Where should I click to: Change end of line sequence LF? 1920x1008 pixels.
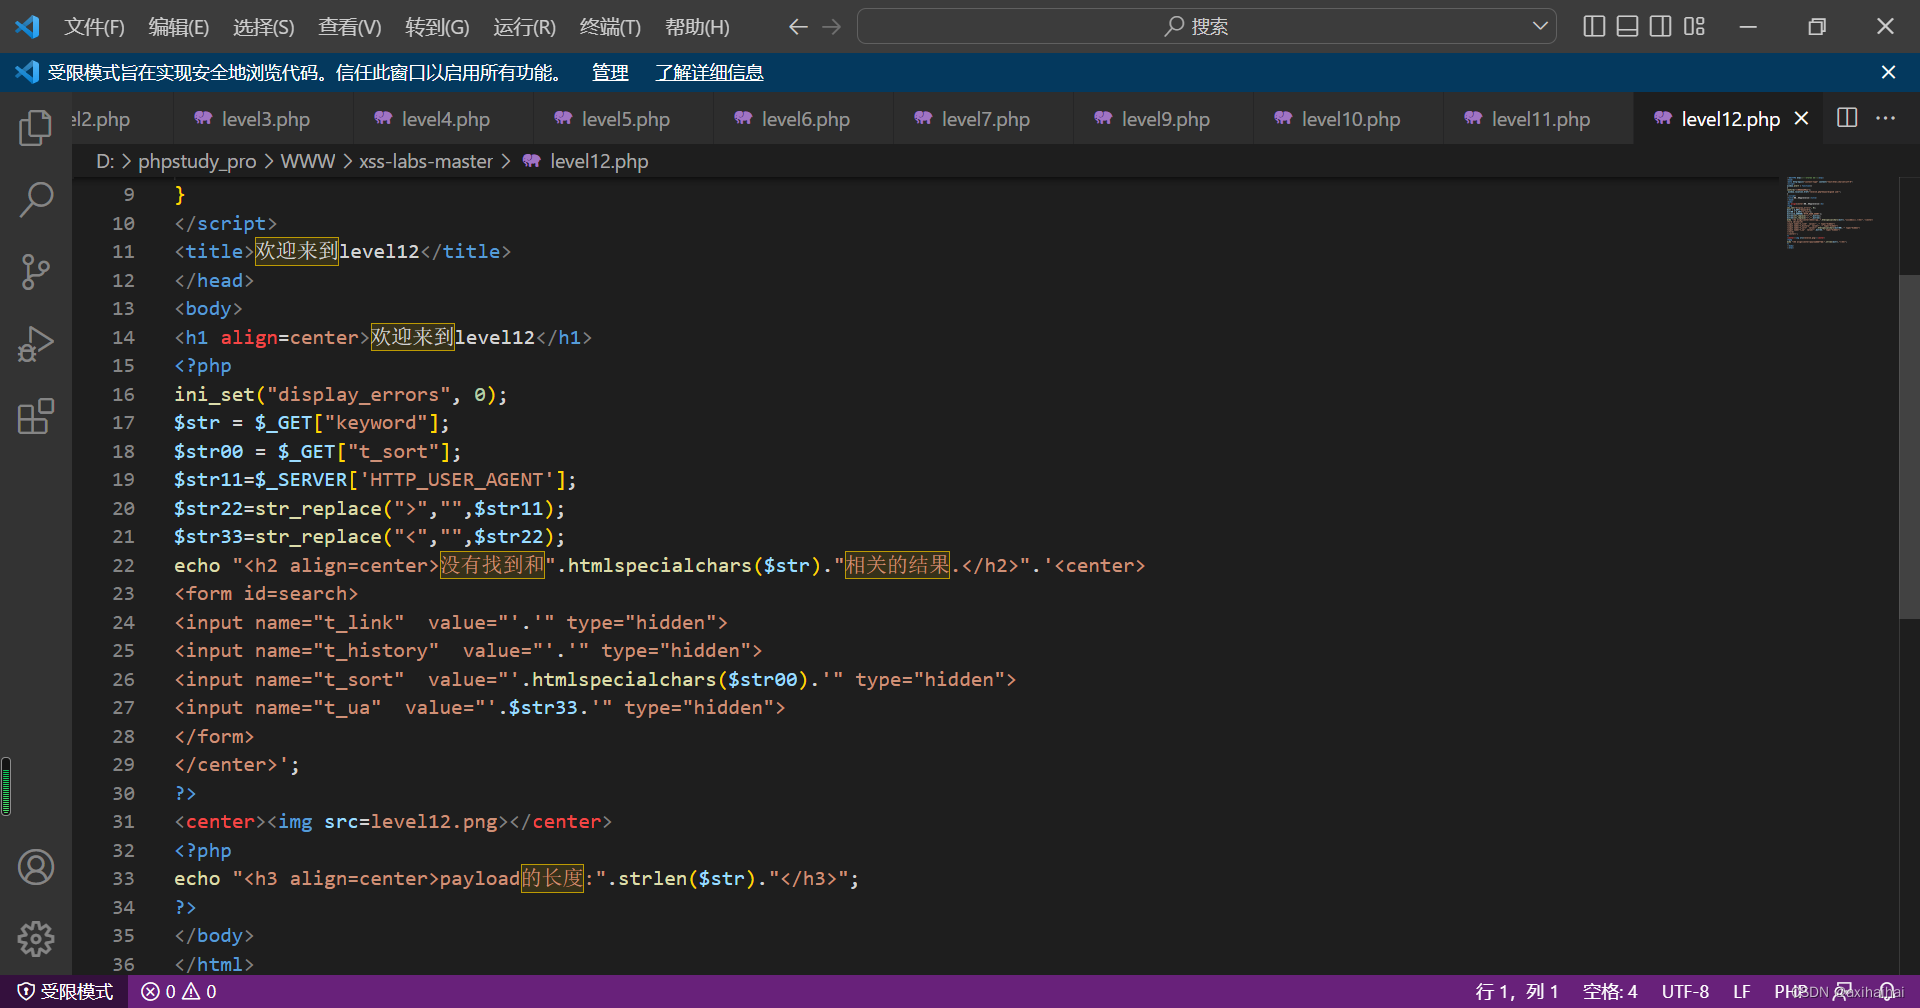coord(1742,992)
